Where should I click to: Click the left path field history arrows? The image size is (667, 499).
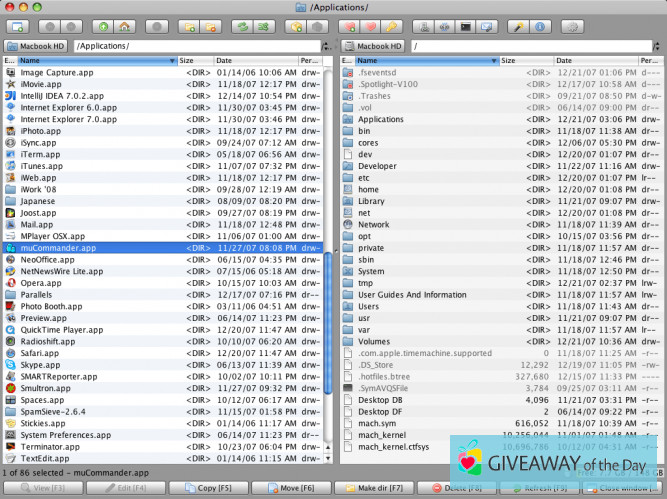pyautogui.click(x=328, y=46)
